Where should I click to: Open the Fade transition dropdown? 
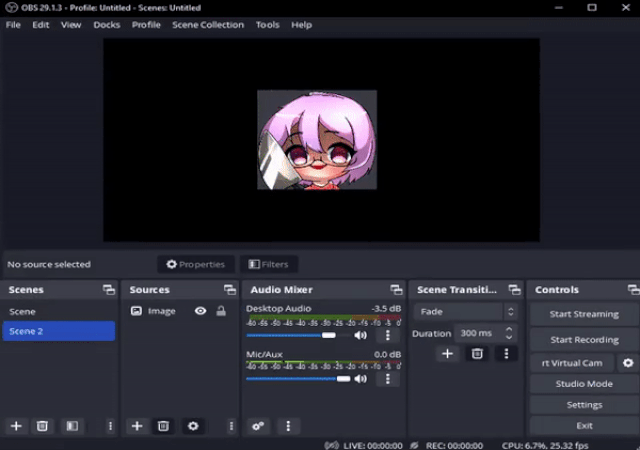[x=465, y=312]
